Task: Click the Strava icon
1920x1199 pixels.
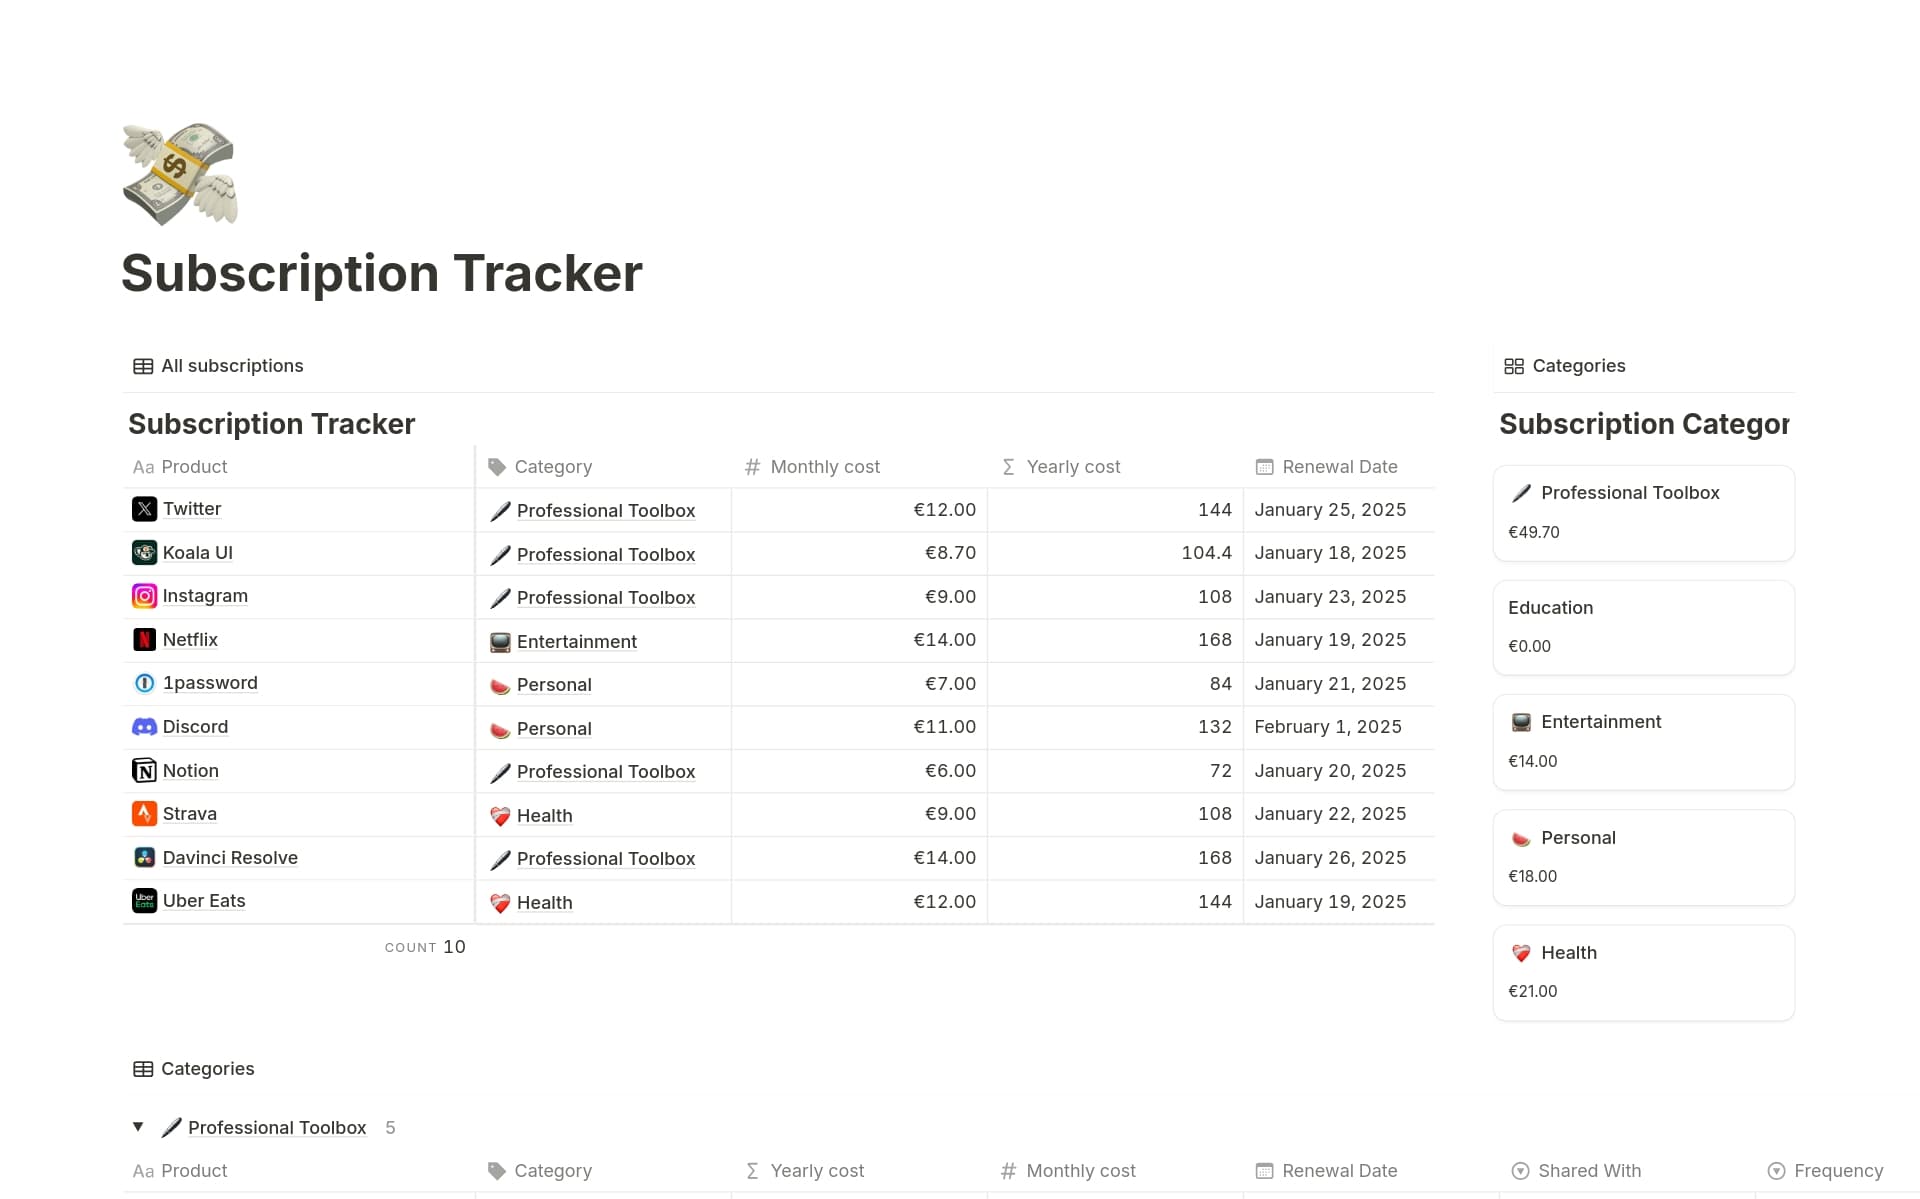Action: point(144,813)
